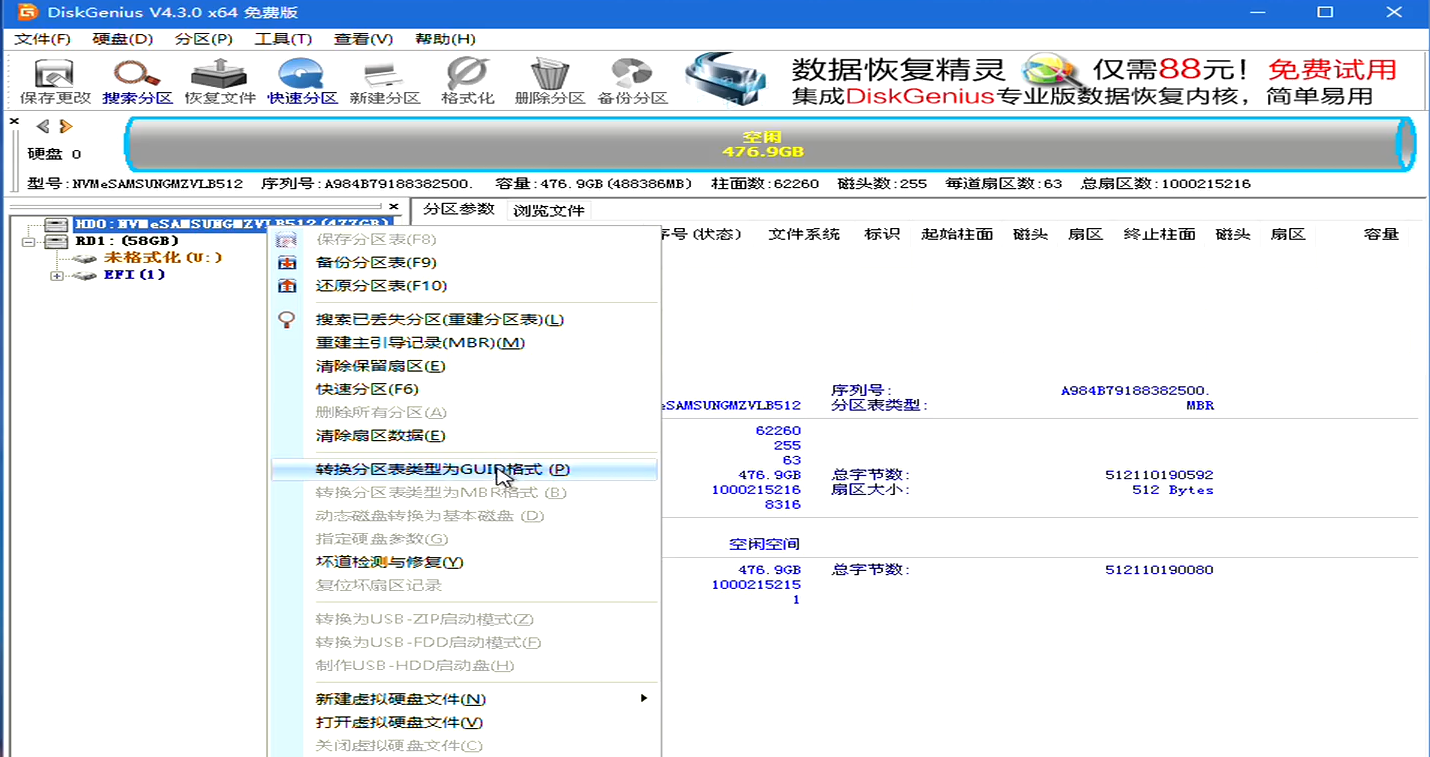Open the 备份分区 backup partition tool
The height and width of the screenshot is (757, 1430).
632,82
